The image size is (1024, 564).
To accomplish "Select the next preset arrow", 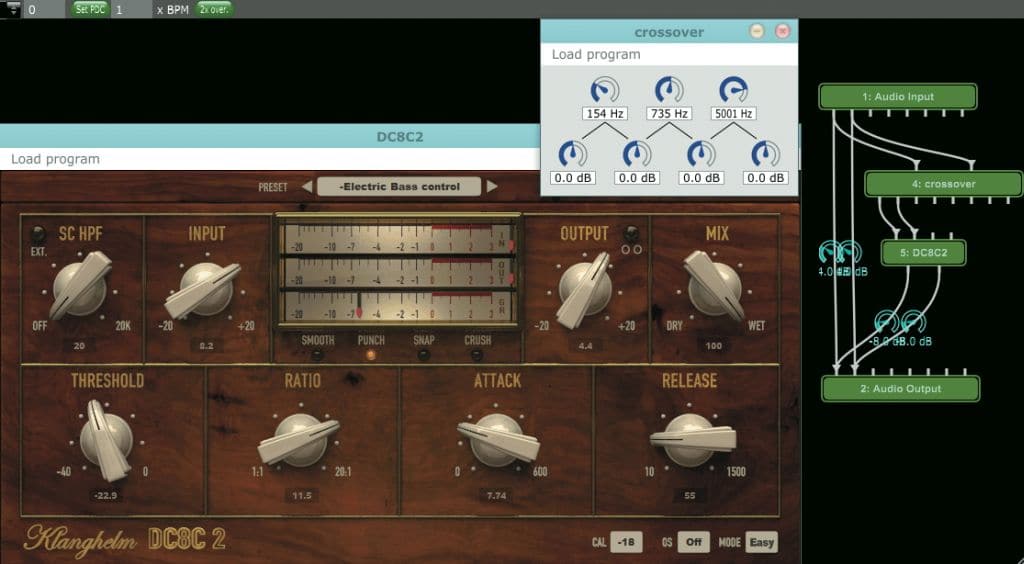I will [492, 187].
